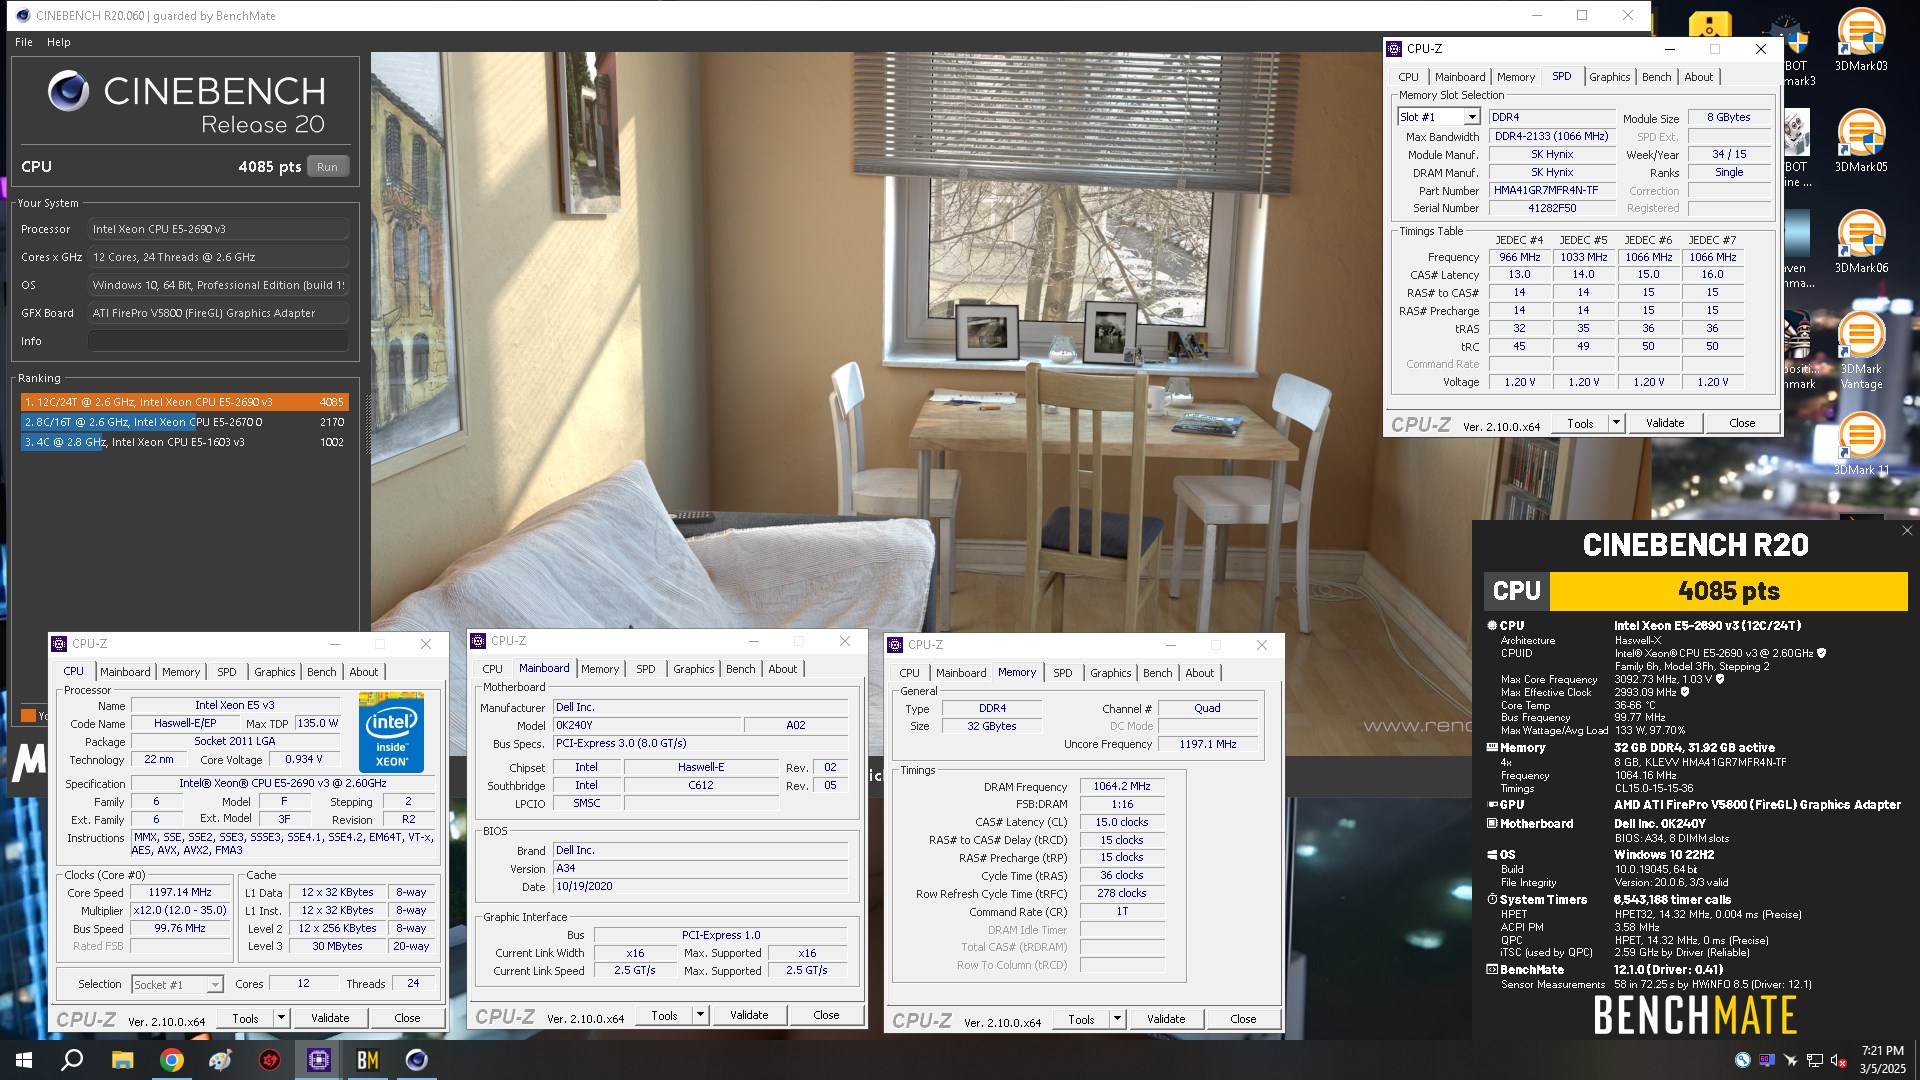Click the muted volume tray icon

(1838, 1061)
